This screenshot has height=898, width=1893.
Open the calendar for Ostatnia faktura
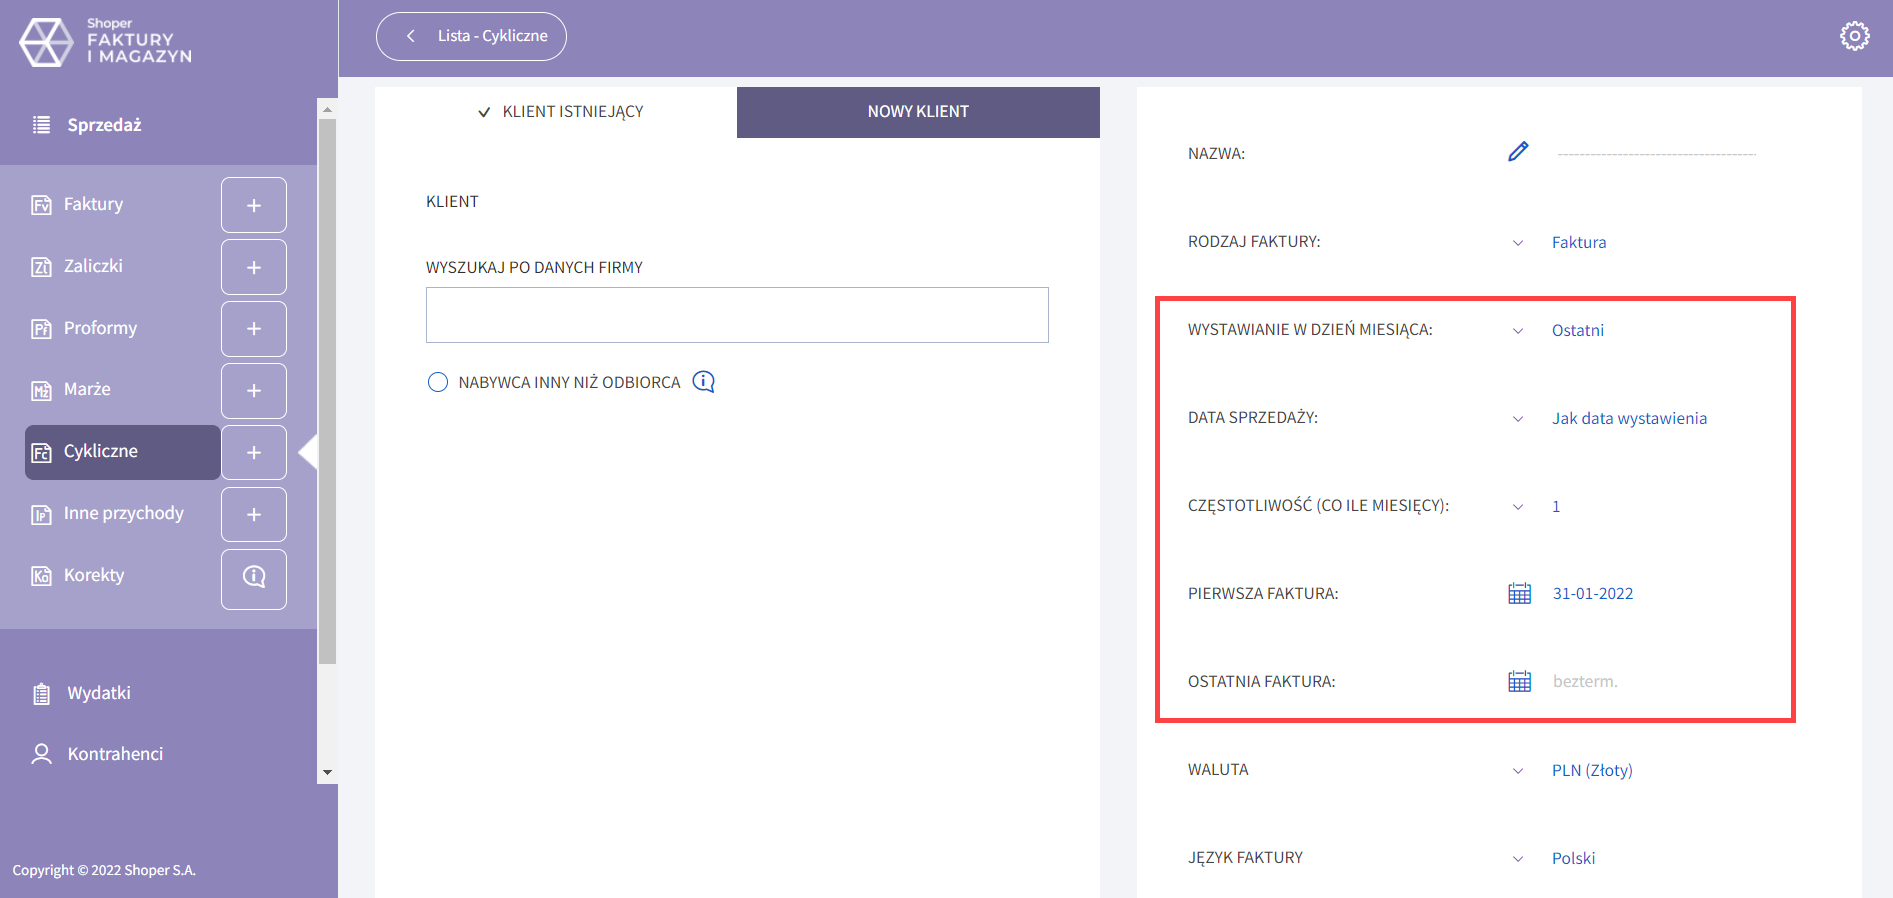(x=1519, y=682)
